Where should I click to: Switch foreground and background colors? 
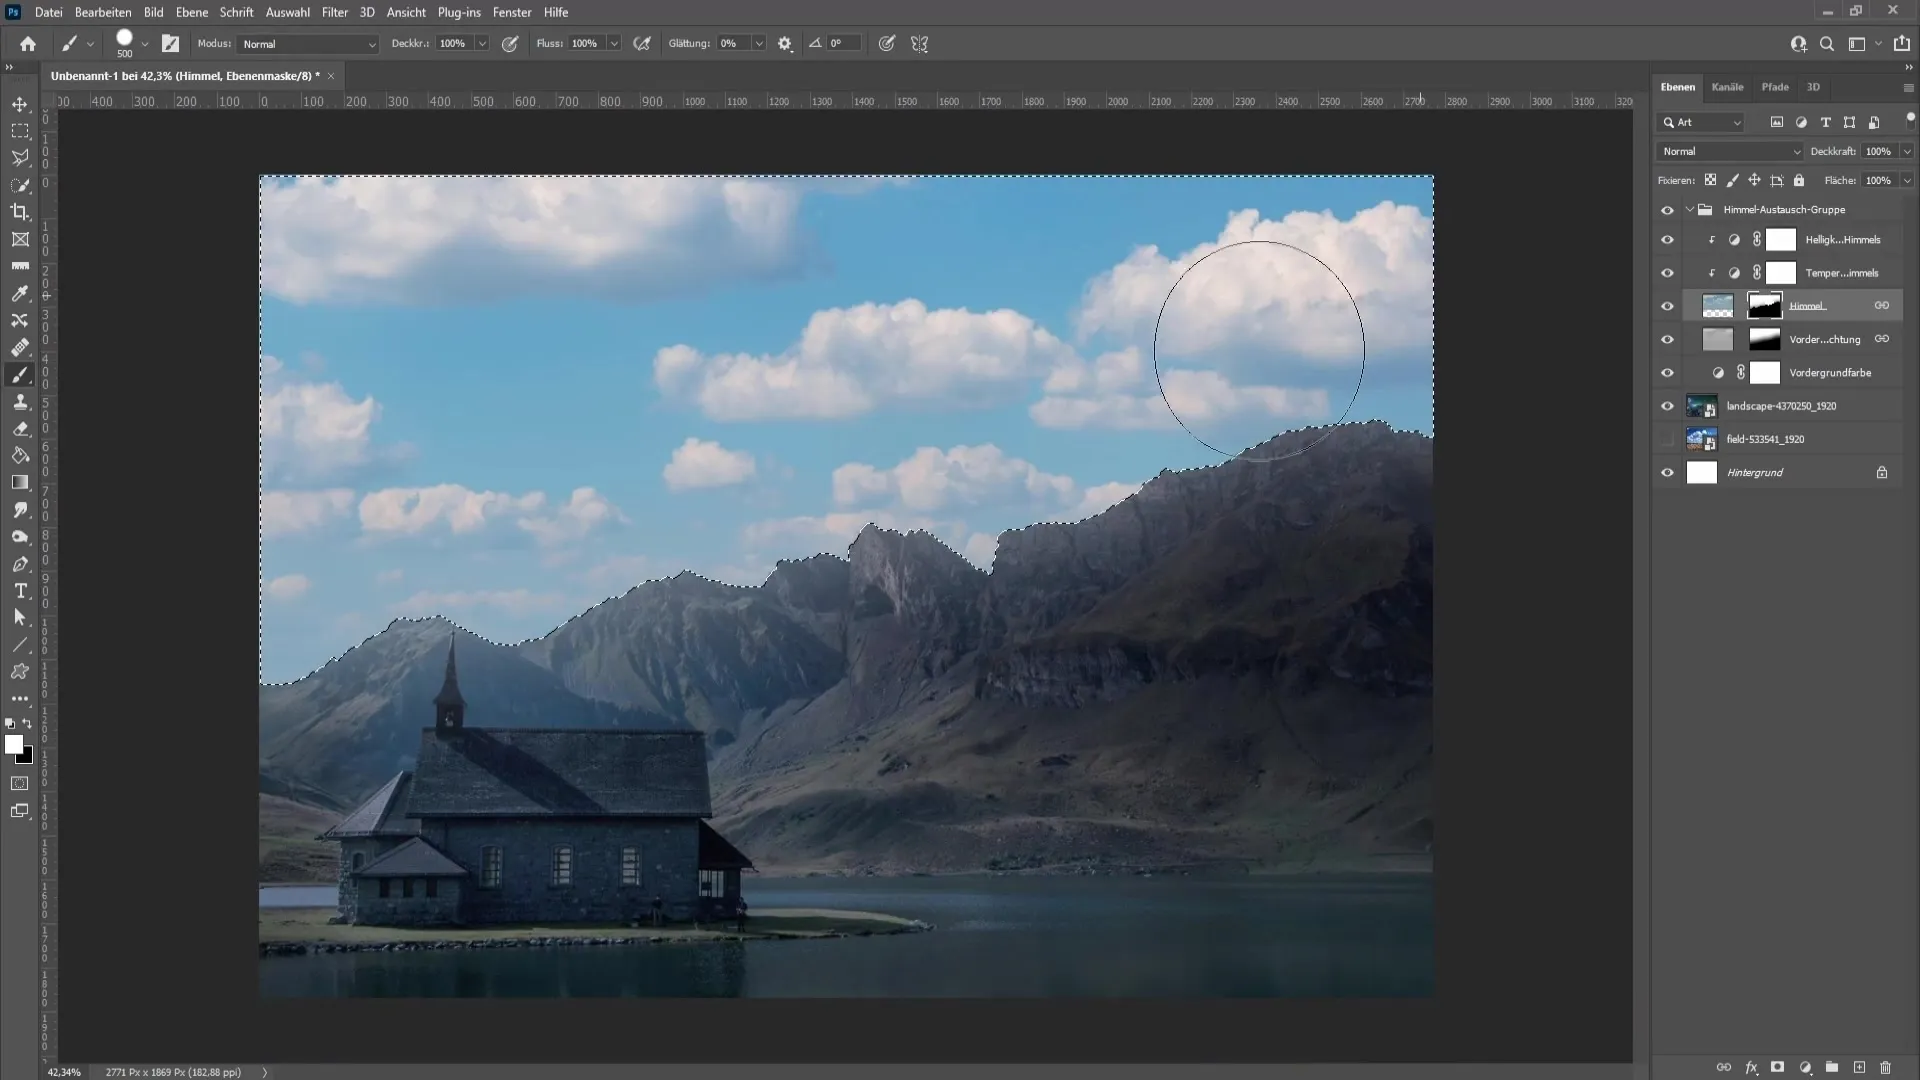[28, 723]
